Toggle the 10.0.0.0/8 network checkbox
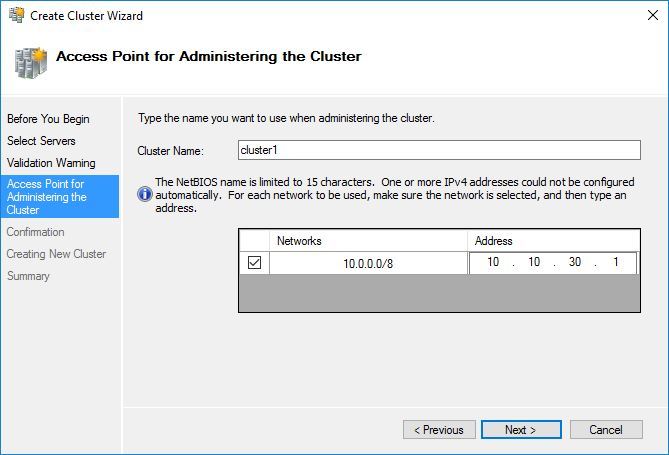Viewport: 669px width, 455px height. 254,263
